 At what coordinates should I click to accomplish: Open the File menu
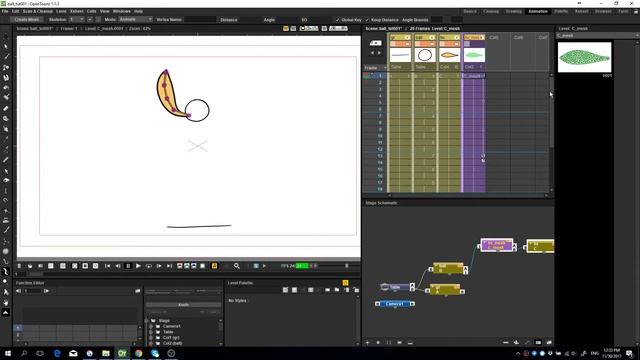(5, 11)
